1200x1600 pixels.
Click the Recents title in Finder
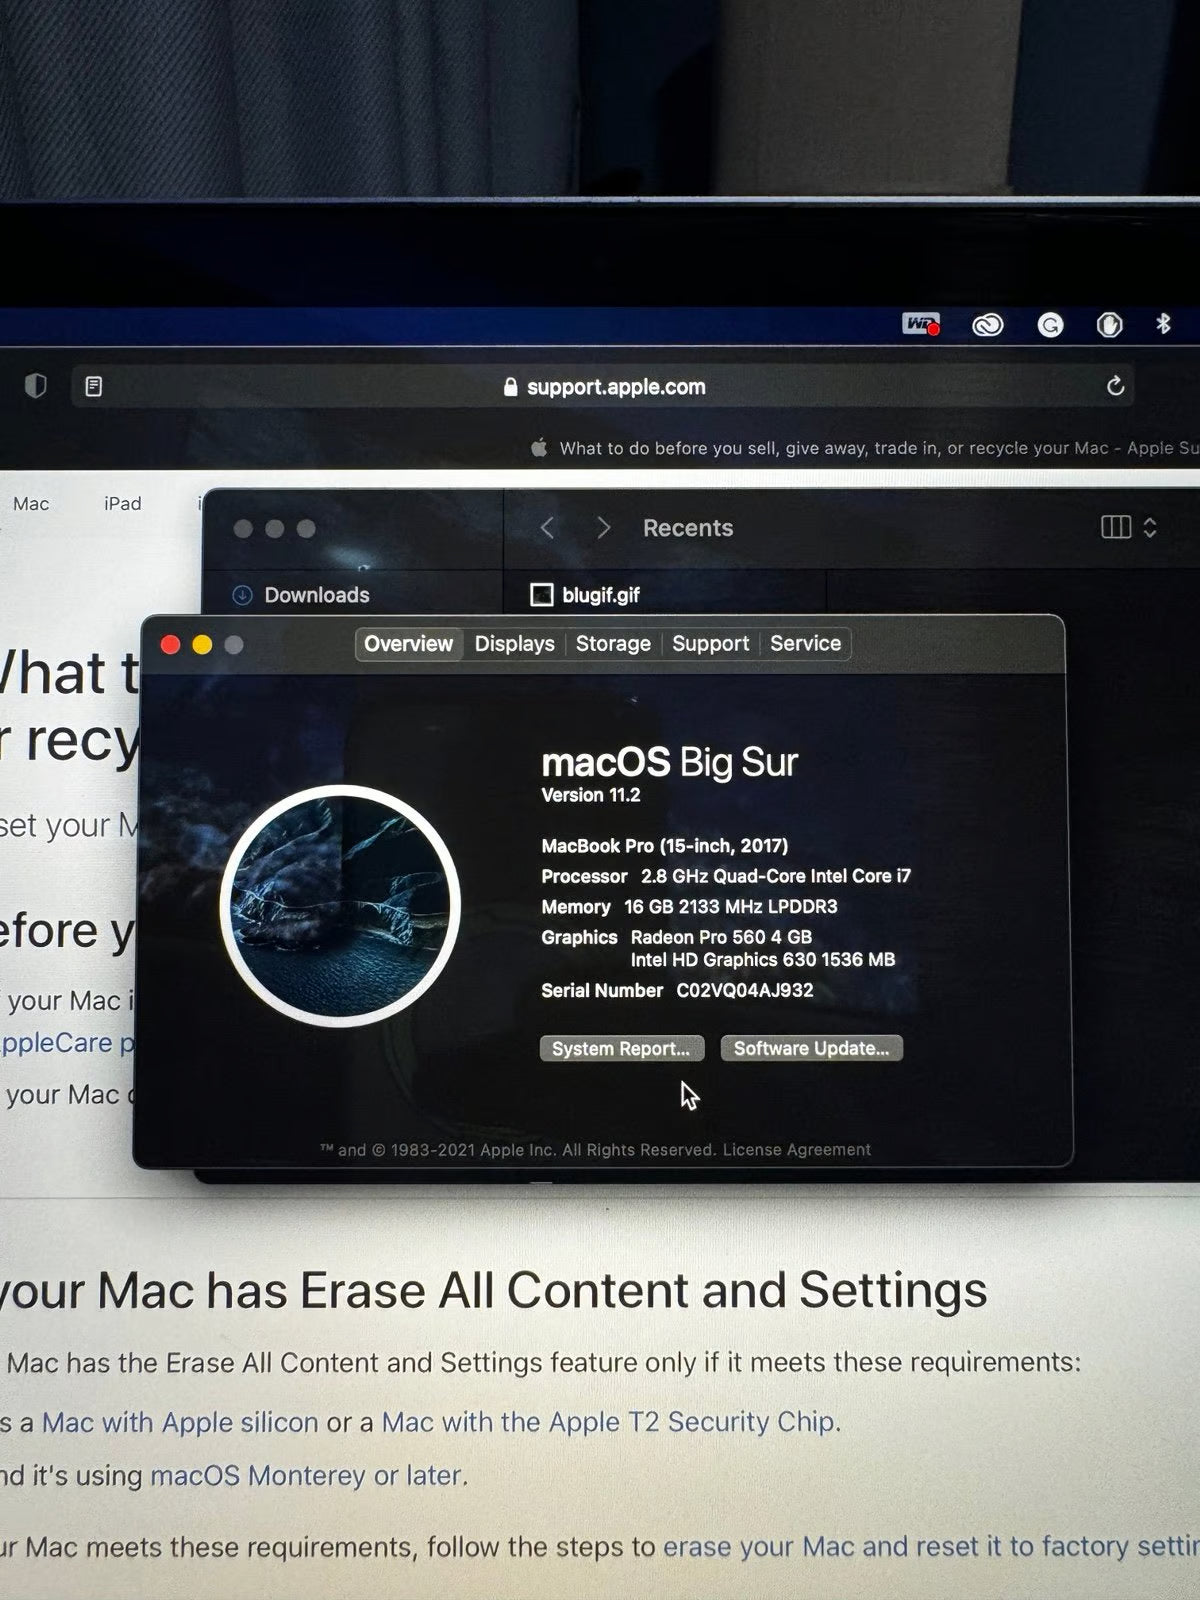pyautogui.click(x=688, y=528)
